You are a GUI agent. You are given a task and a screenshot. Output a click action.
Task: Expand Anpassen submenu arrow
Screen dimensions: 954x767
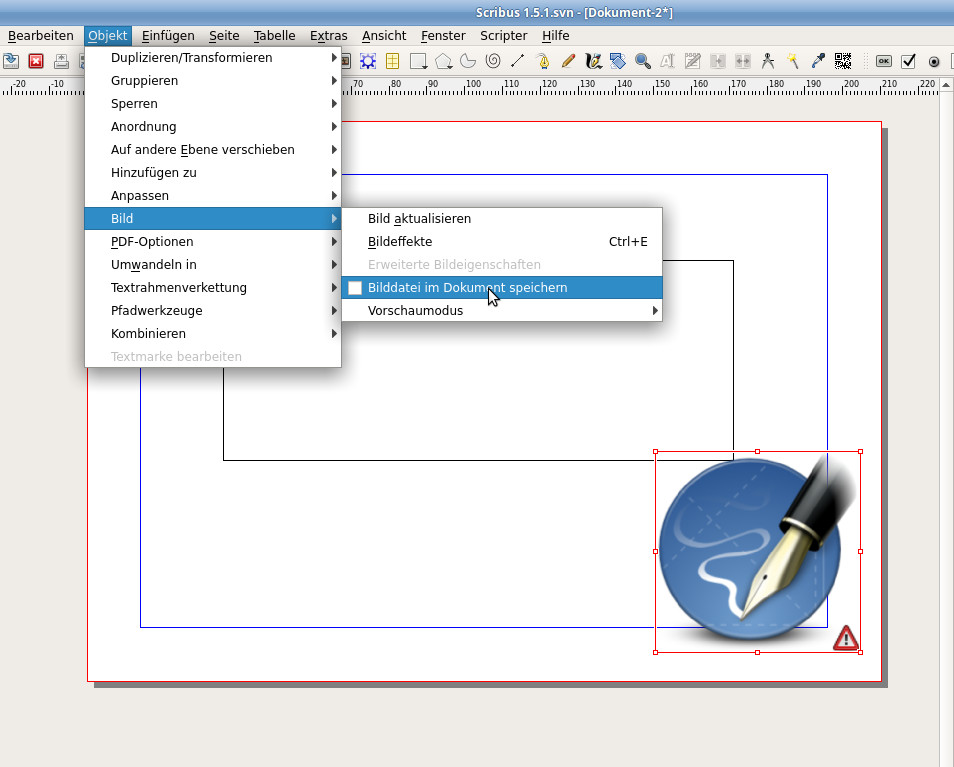click(x=334, y=196)
